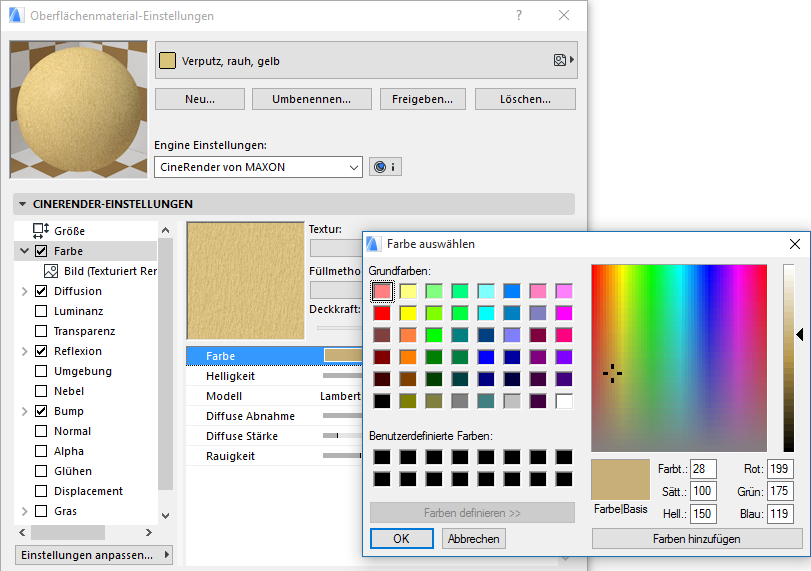Enable the Displacement checkbox
Viewport: 811px width, 571px height.
pos(41,491)
